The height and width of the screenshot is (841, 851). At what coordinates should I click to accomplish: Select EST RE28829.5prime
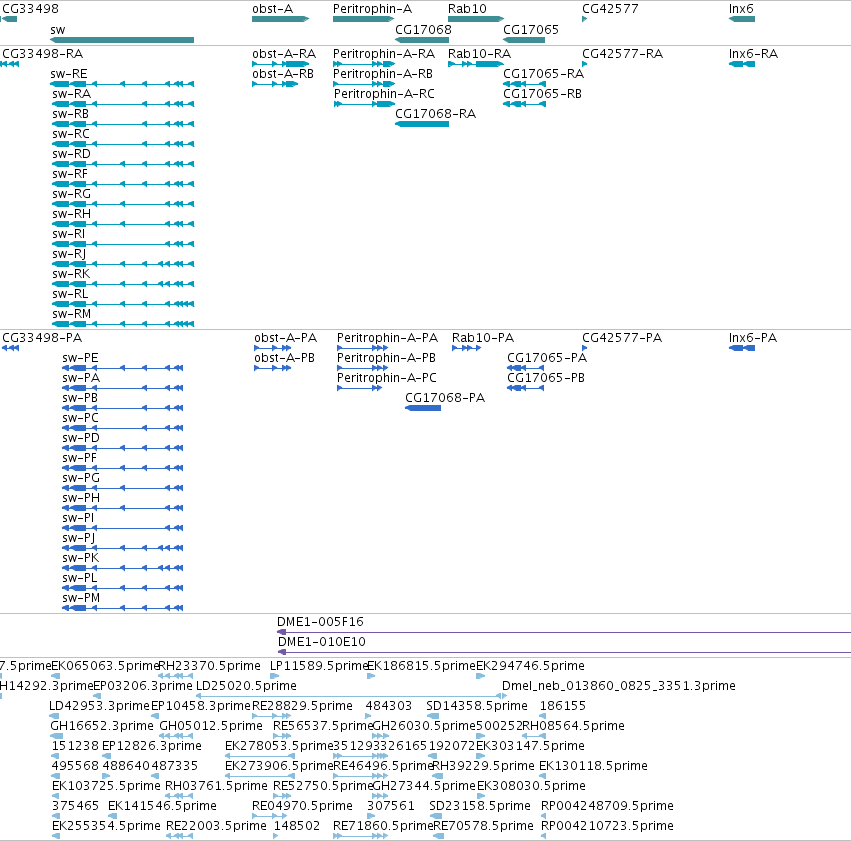[302, 705]
